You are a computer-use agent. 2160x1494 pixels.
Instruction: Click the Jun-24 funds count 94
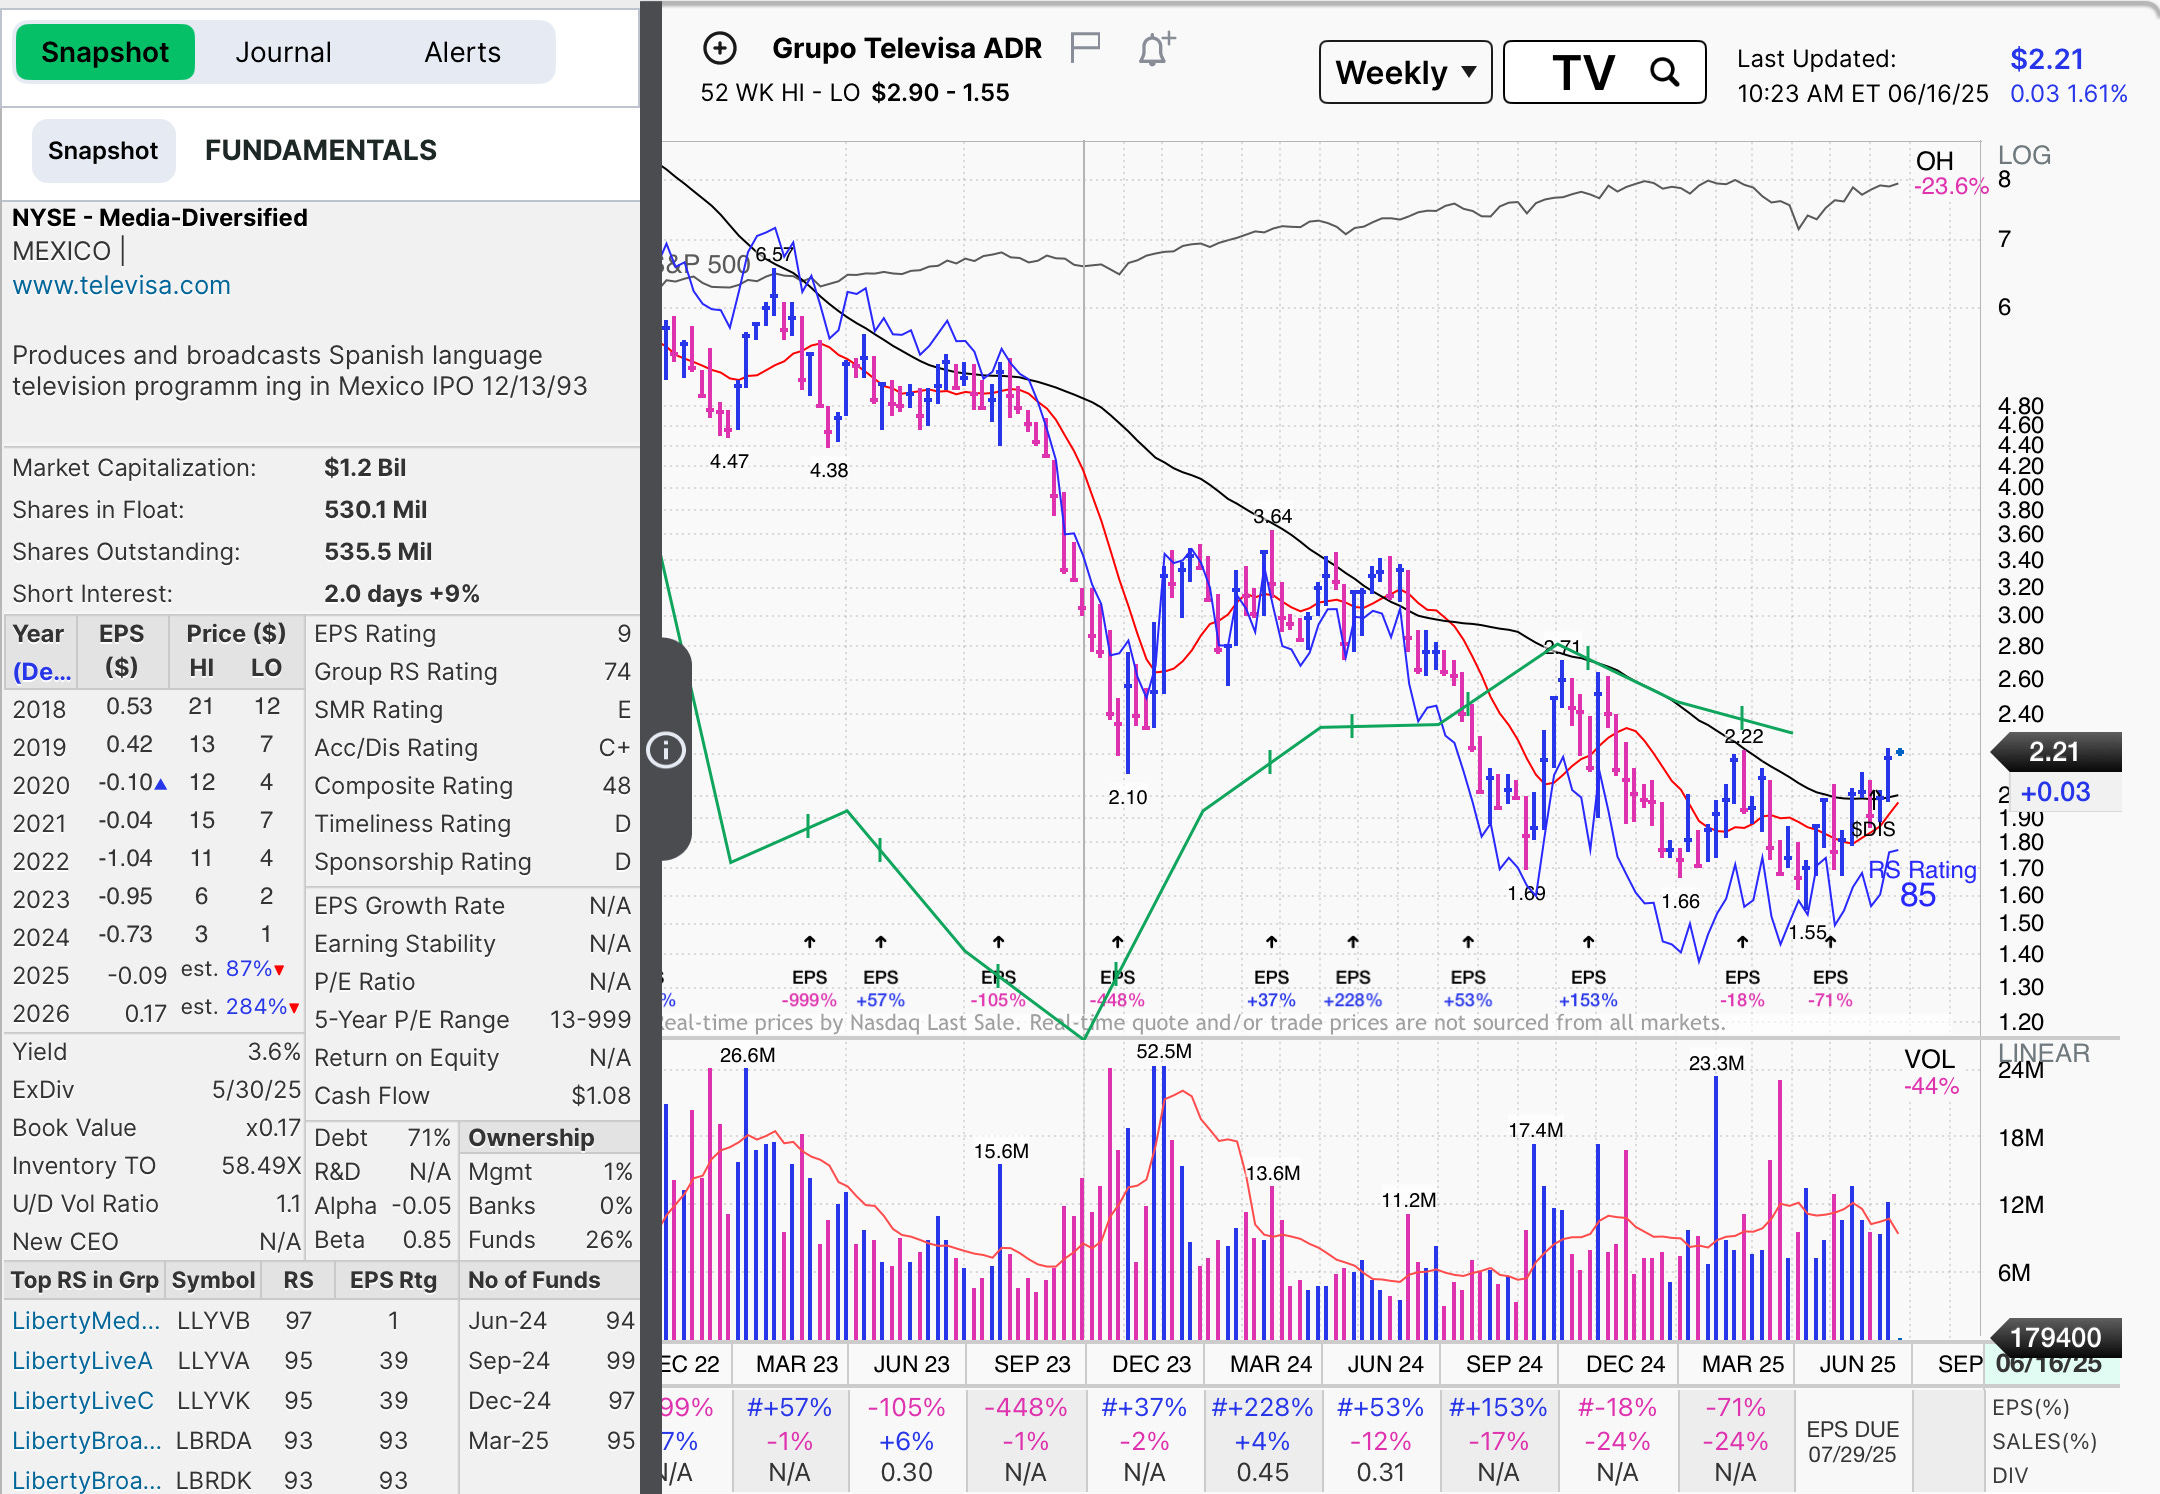pos(620,1320)
